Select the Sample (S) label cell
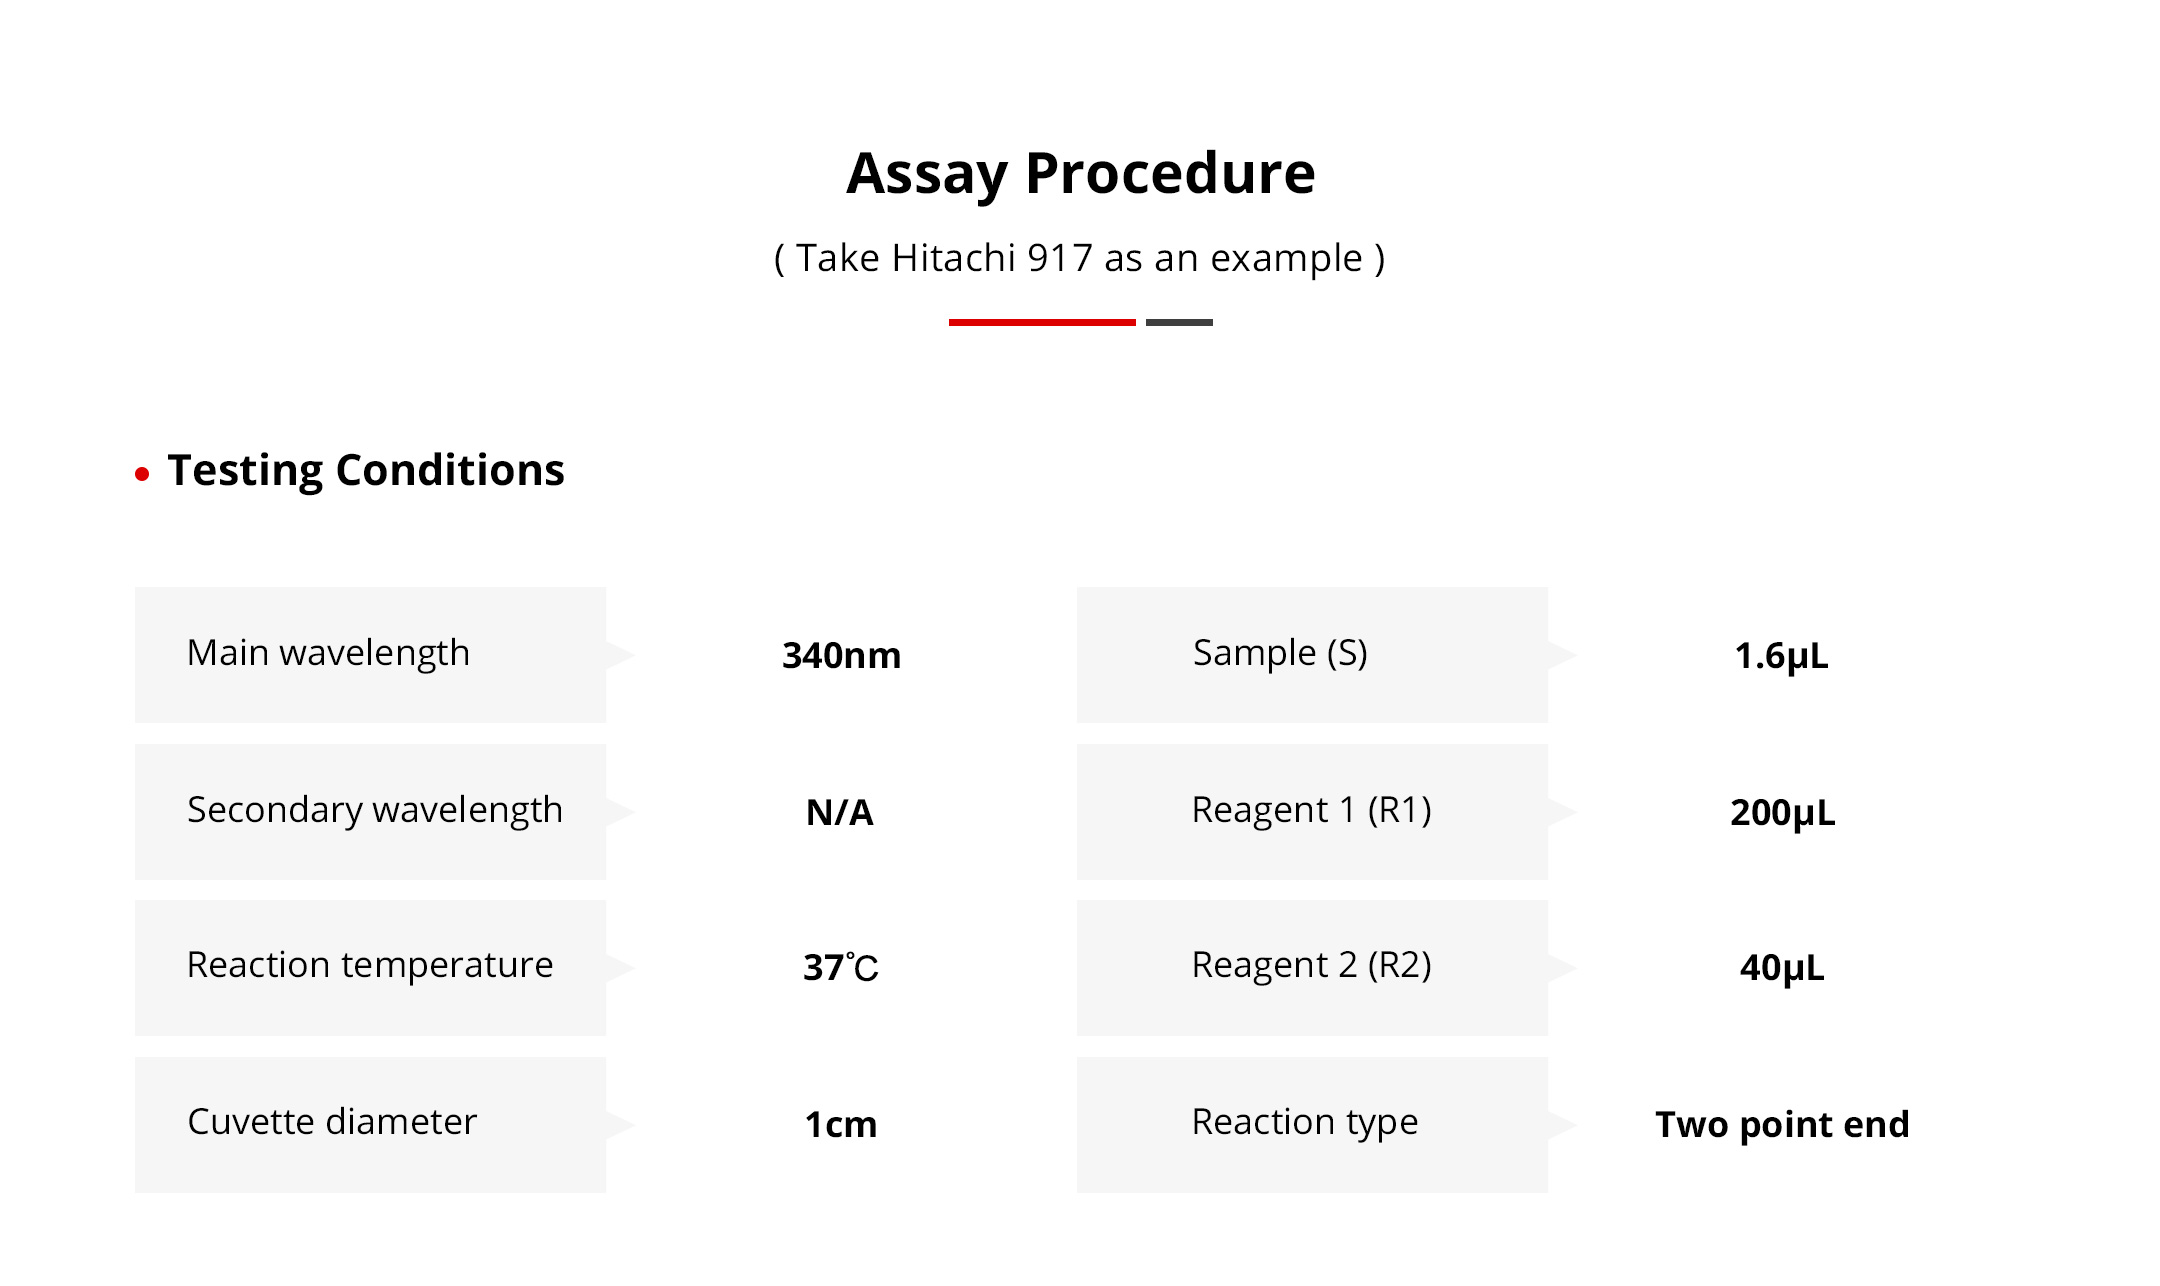Viewport: 2160px width, 1286px height. coord(1311,654)
